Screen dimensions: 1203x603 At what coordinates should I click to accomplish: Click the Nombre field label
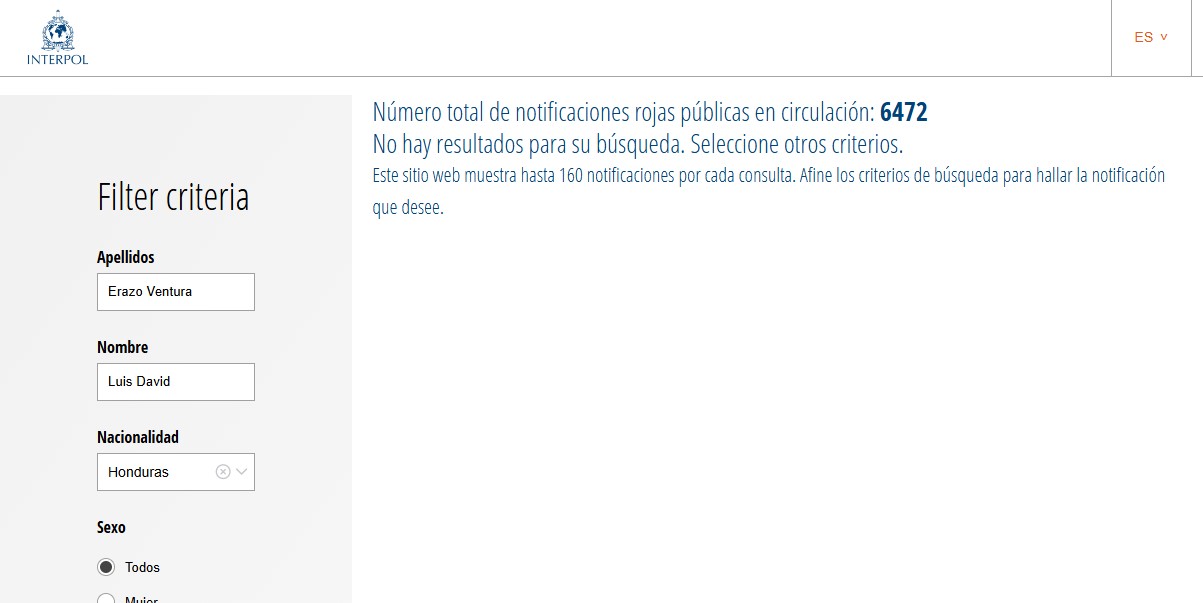click(x=123, y=347)
